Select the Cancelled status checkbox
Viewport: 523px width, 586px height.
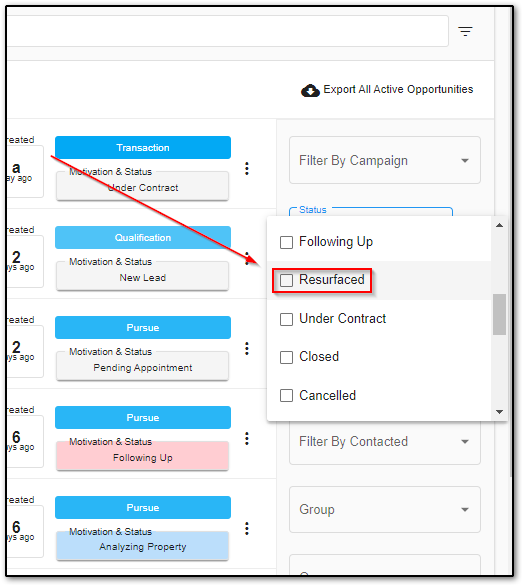(x=286, y=396)
